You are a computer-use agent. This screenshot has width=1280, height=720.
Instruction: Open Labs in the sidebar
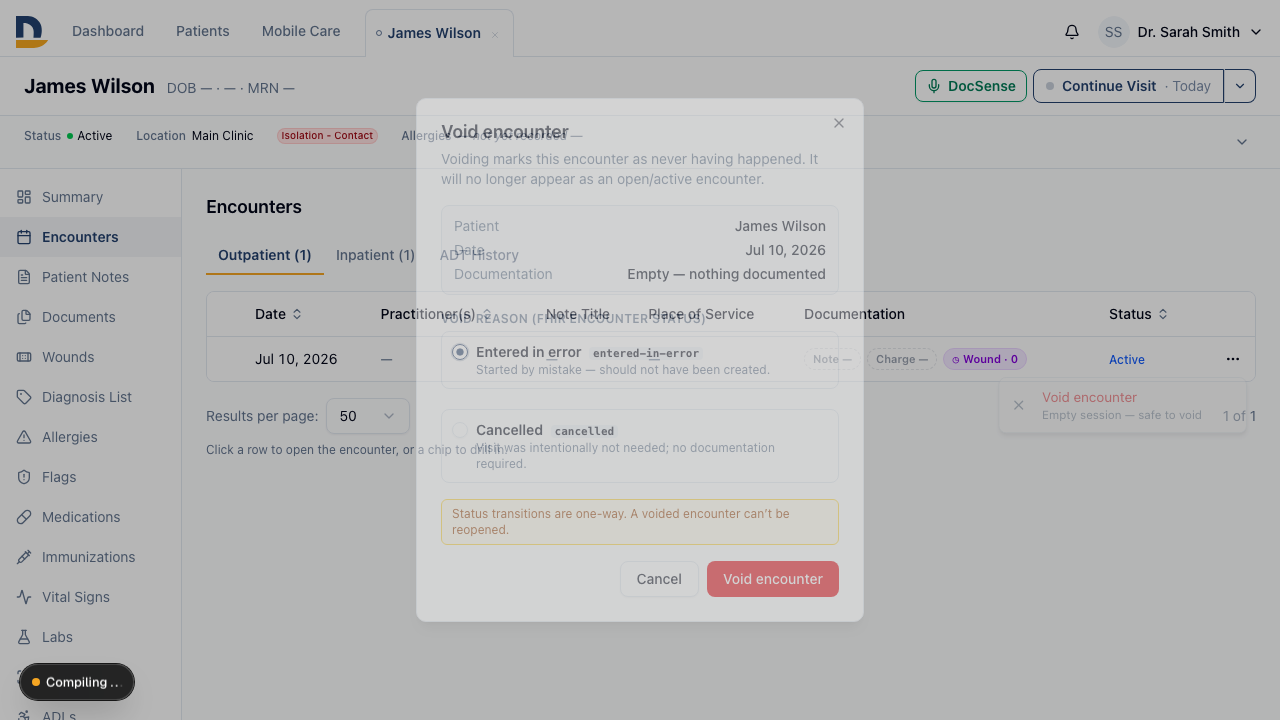90,637
